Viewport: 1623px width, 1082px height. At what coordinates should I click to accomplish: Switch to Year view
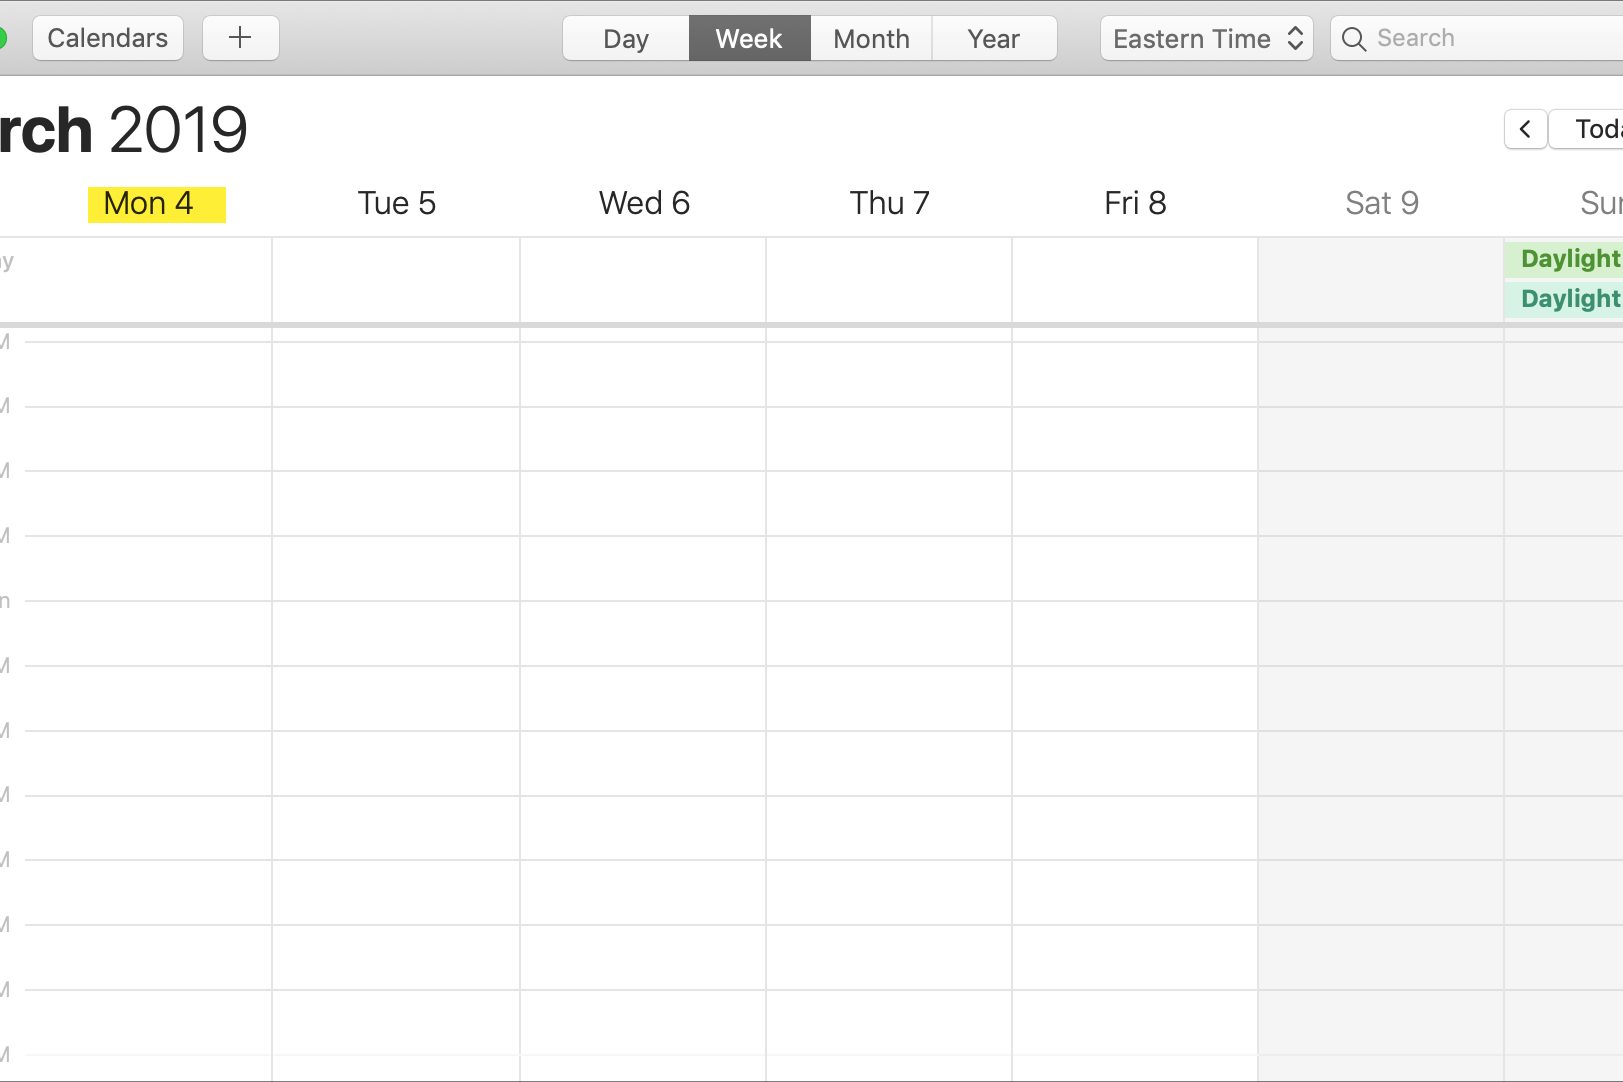coord(993,39)
